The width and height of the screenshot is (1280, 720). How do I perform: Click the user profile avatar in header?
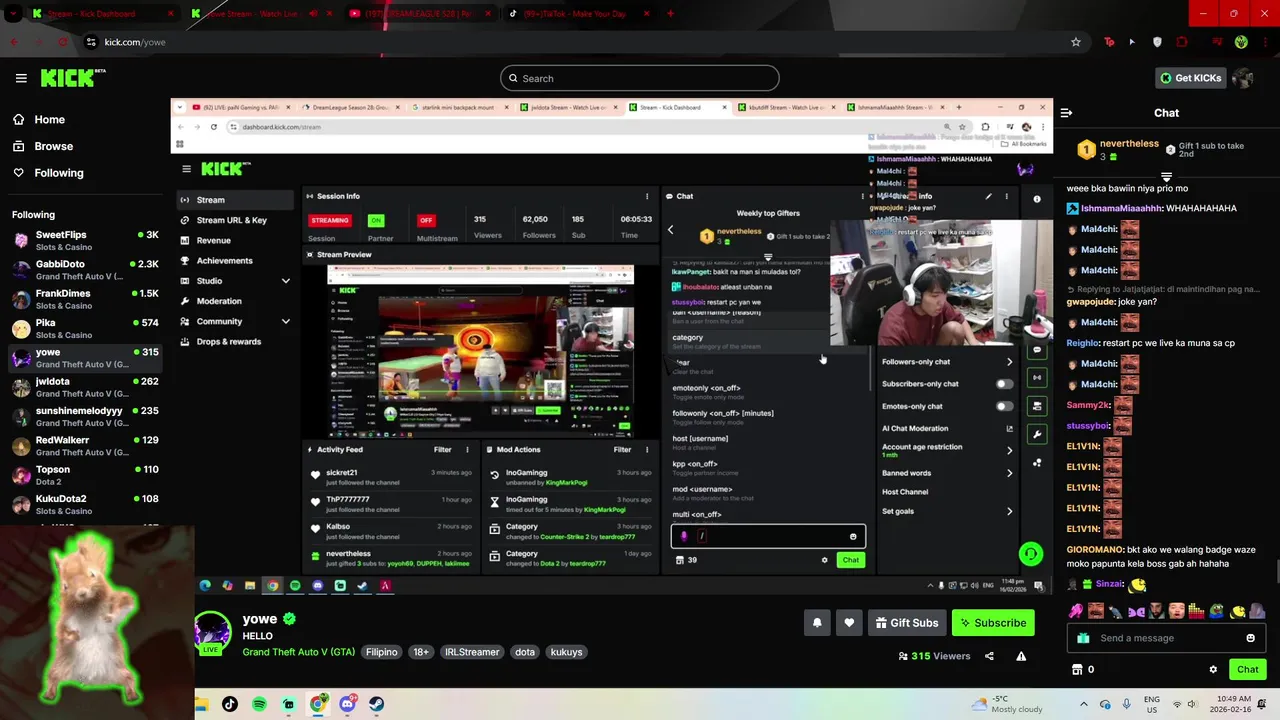(1242, 78)
